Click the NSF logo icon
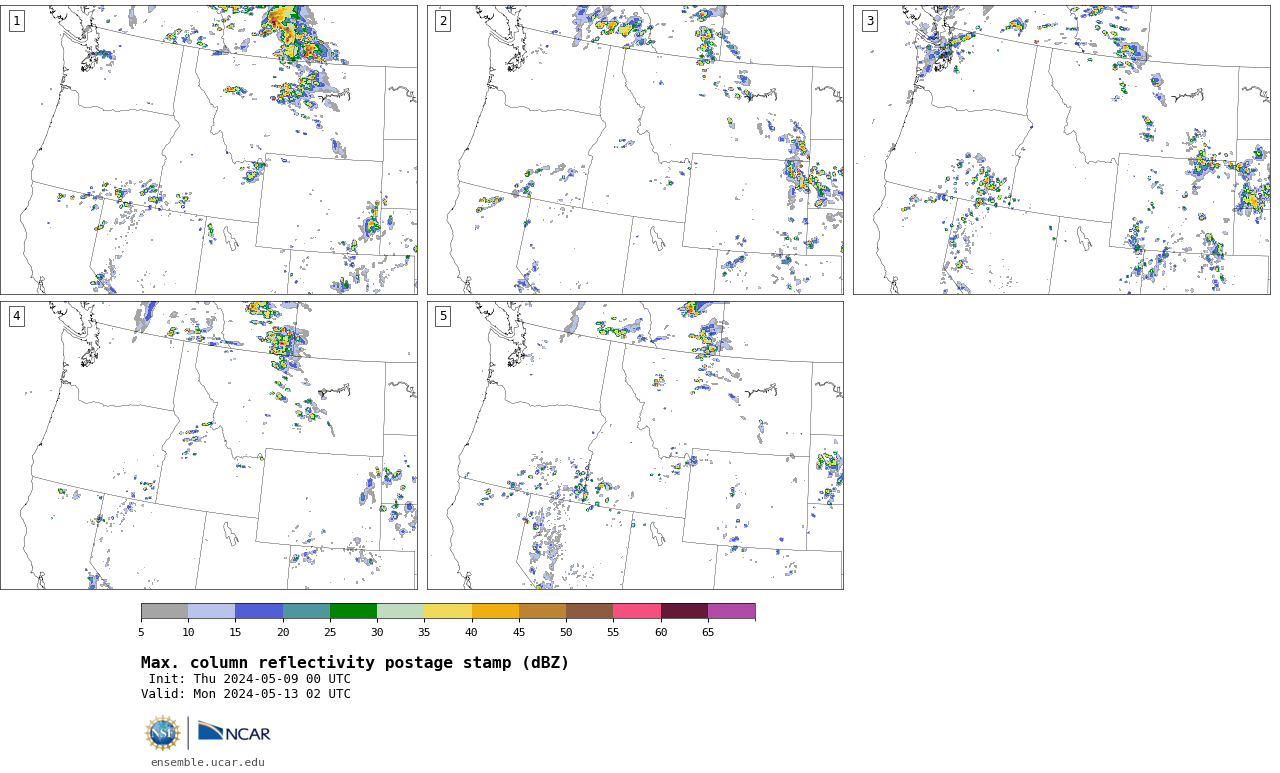Image resolution: width=1280 pixels, height=773 pixels. click(163, 733)
